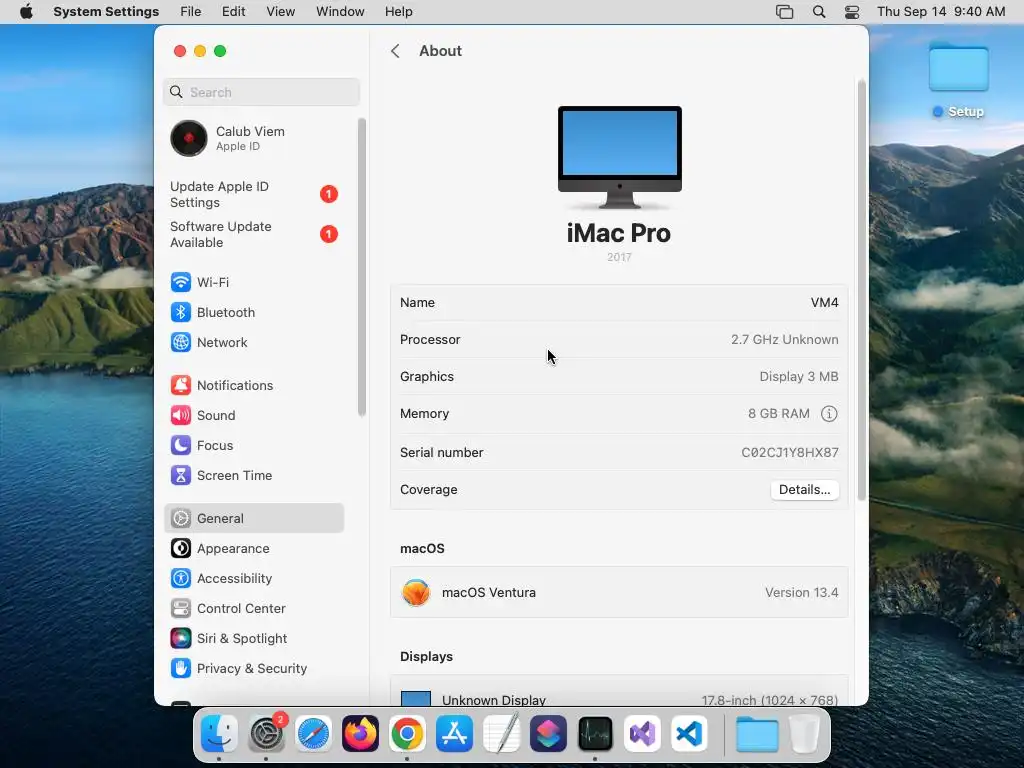Open Trash in the Dock

(805, 733)
